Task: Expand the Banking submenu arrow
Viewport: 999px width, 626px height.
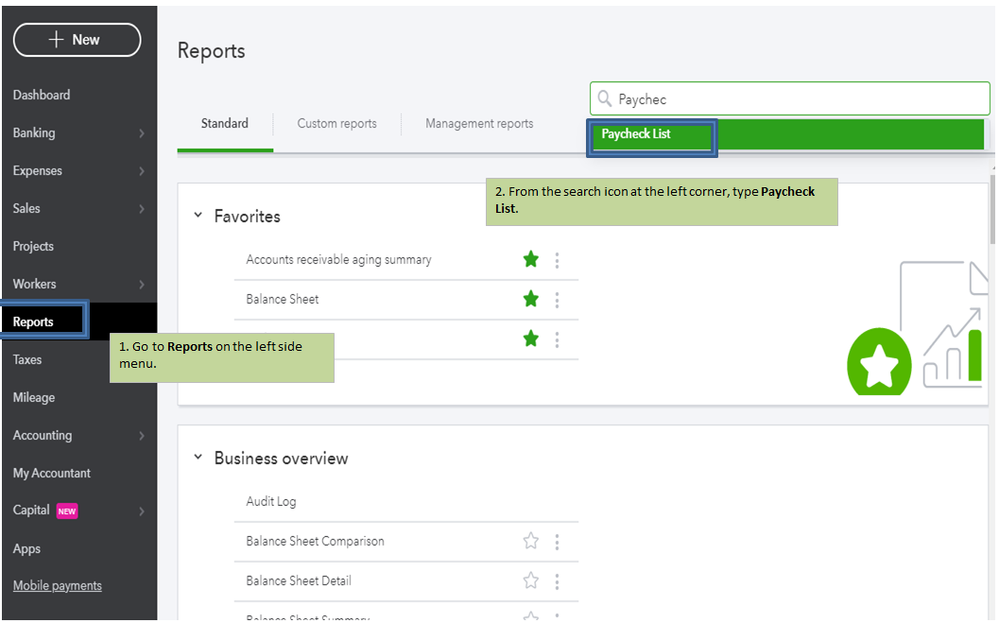Action: (x=141, y=133)
